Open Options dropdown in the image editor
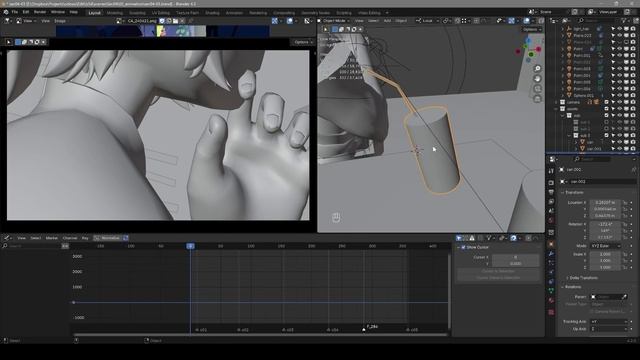The width and height of the screenshot is (640, 360). pos(302,42)
